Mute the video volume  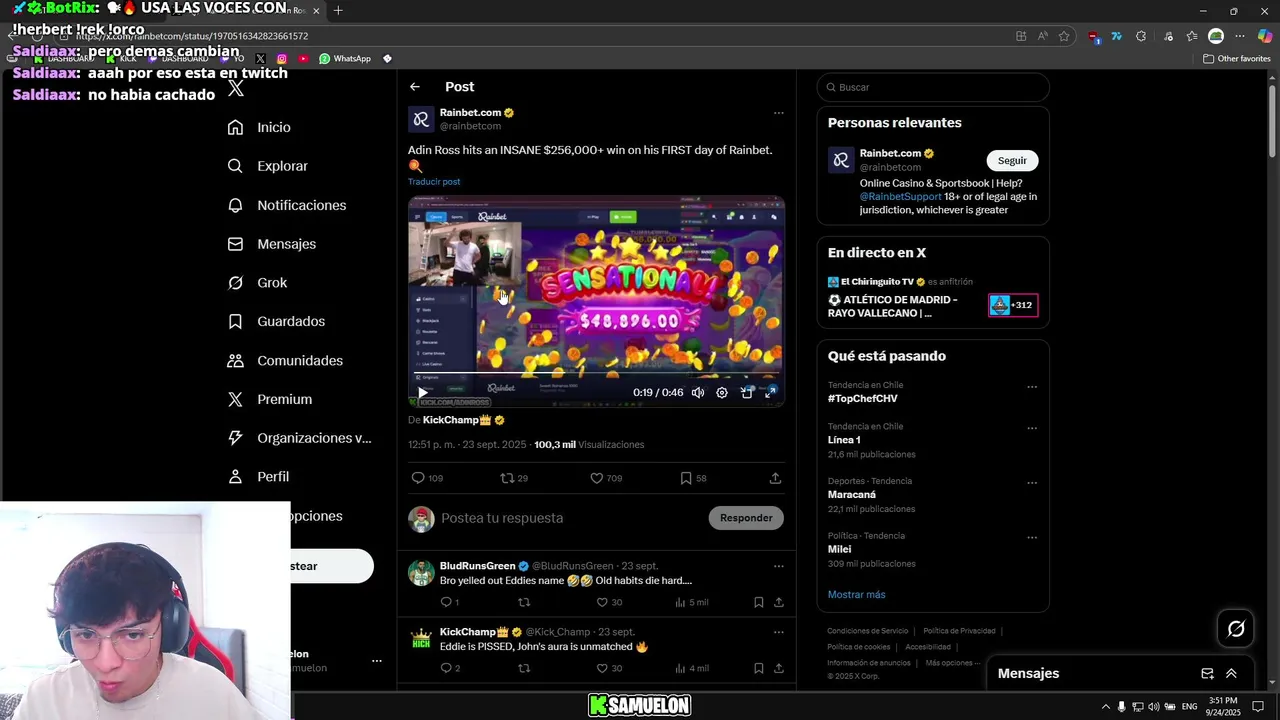[698, 393]
